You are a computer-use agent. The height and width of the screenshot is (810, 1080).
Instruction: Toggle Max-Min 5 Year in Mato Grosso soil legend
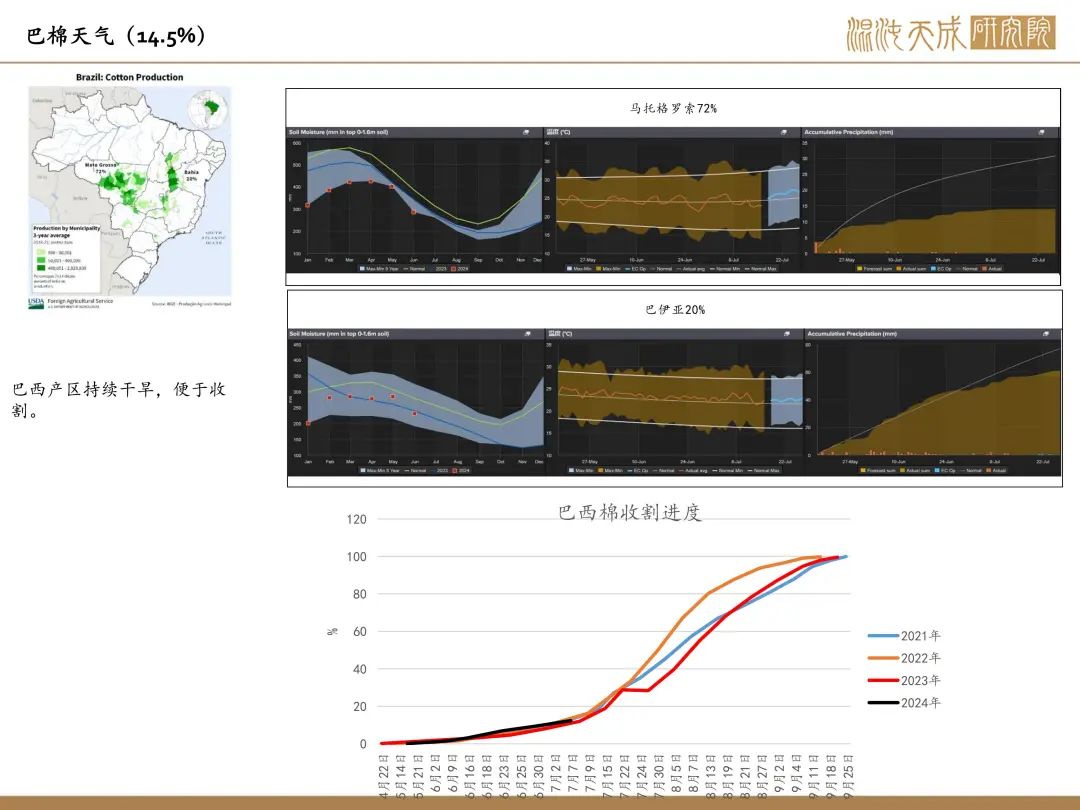(x=379, y=269)
